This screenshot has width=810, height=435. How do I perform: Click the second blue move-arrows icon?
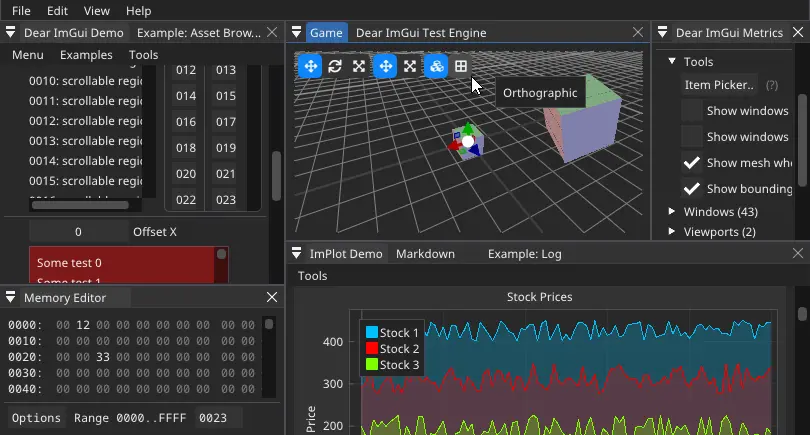385,66
